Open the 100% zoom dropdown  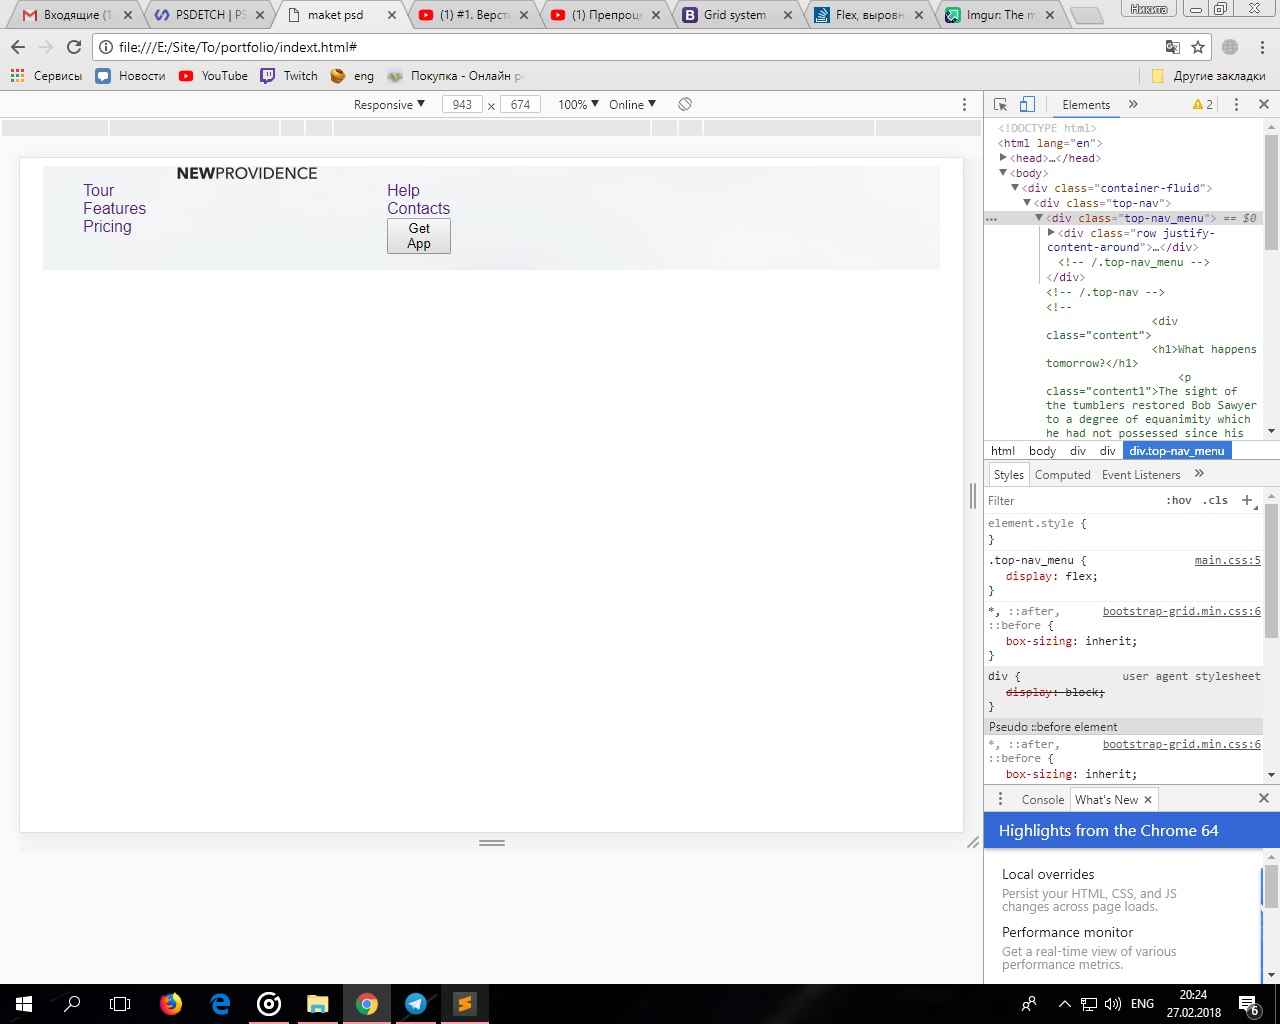[578, 105]
